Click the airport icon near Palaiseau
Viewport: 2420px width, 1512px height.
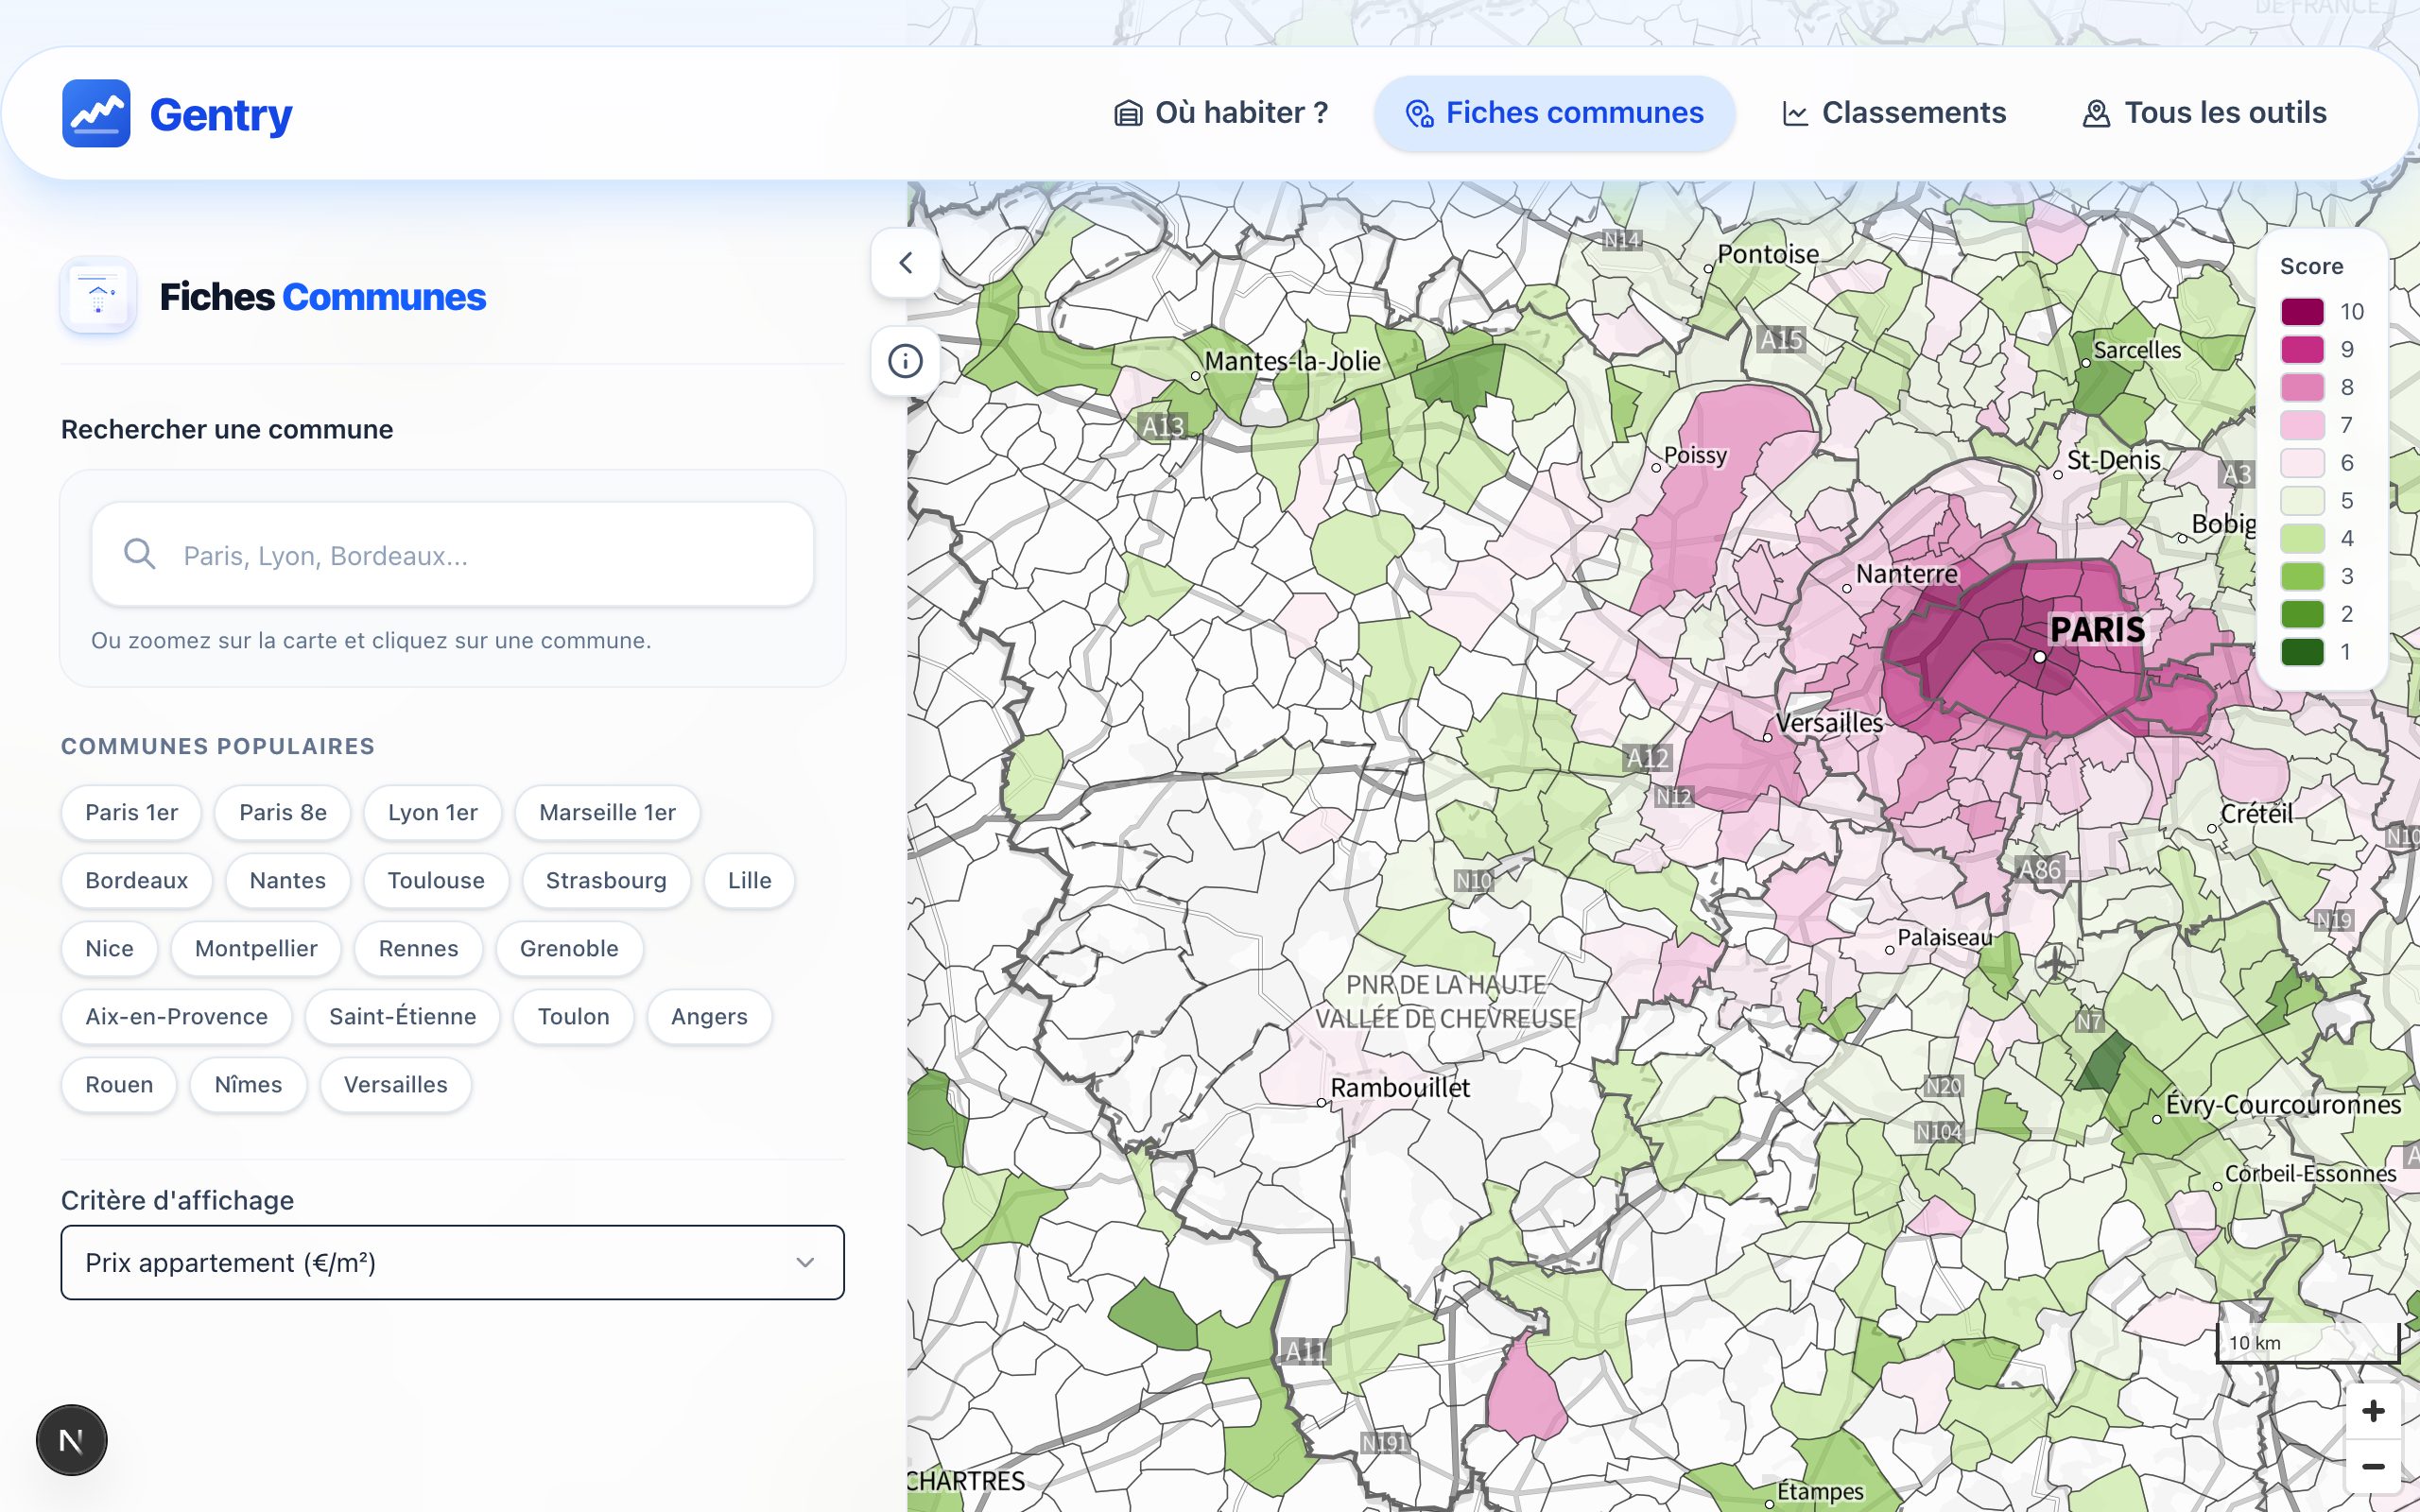pyautogui.click(x=2055, y=963)
